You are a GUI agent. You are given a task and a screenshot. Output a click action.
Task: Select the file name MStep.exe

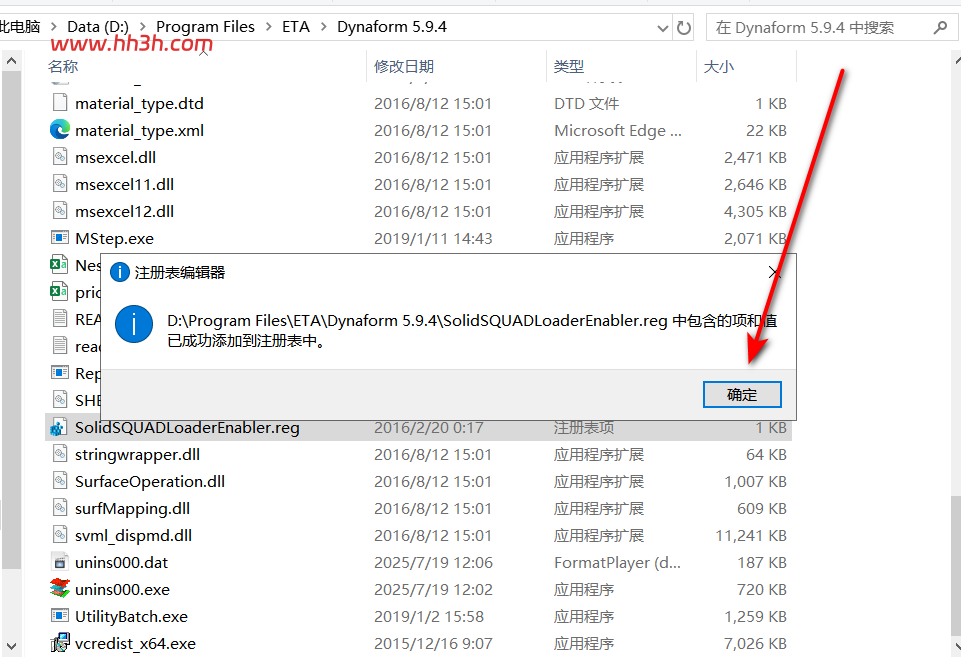[114, 238]
